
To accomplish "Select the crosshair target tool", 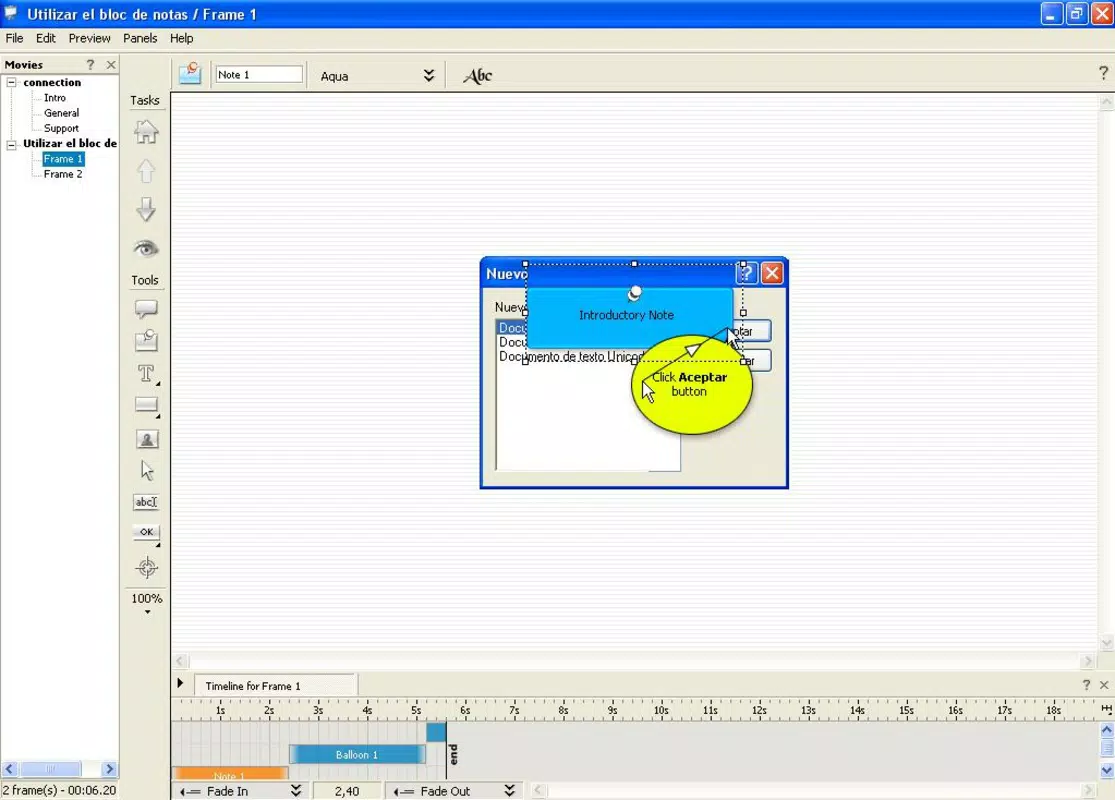I will point(146,567).
